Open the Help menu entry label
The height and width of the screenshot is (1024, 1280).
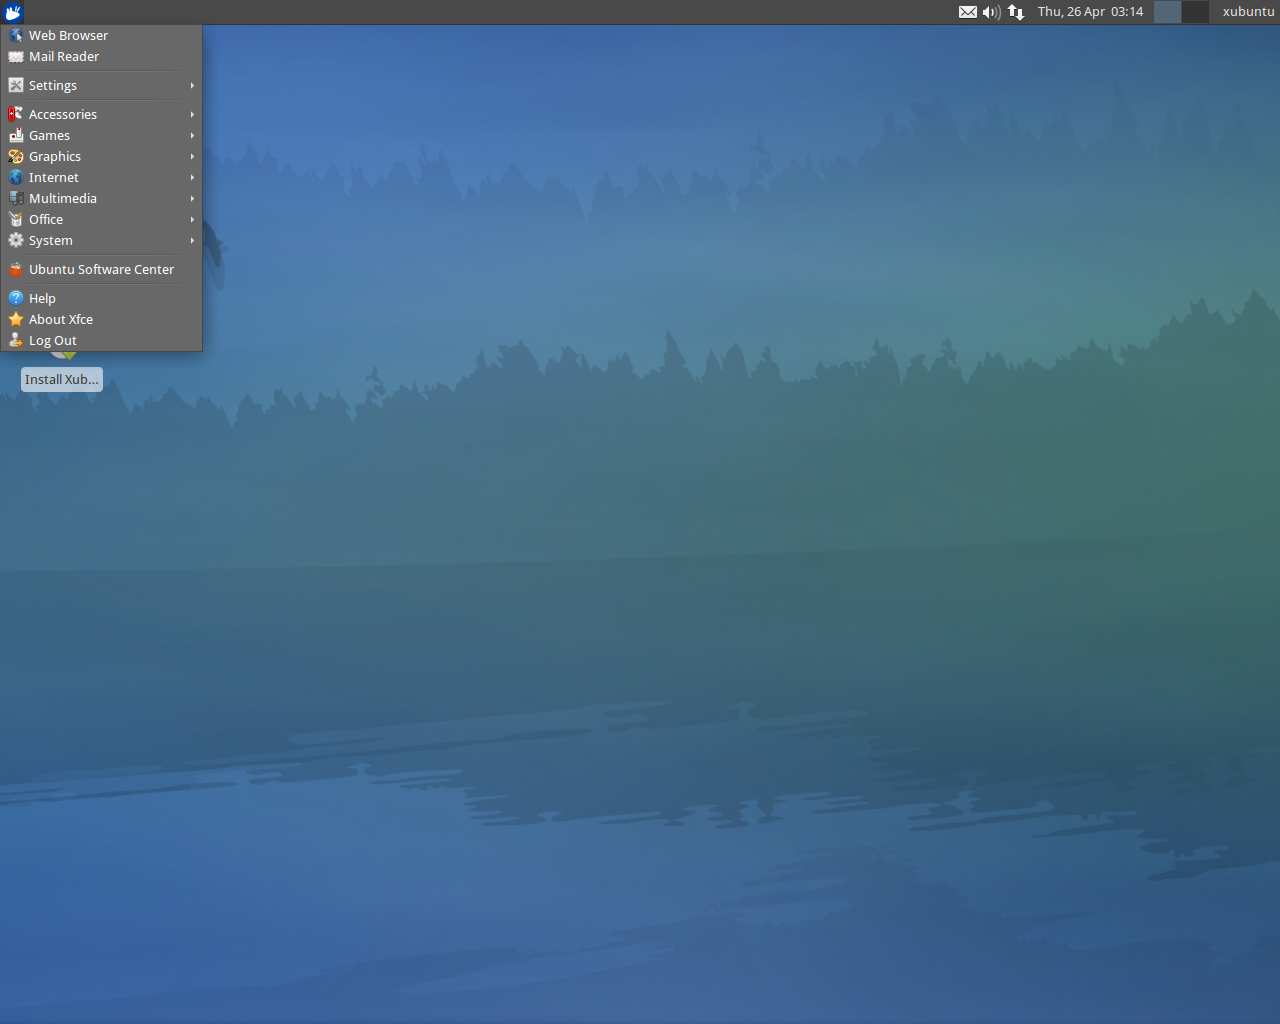point(42,298)
